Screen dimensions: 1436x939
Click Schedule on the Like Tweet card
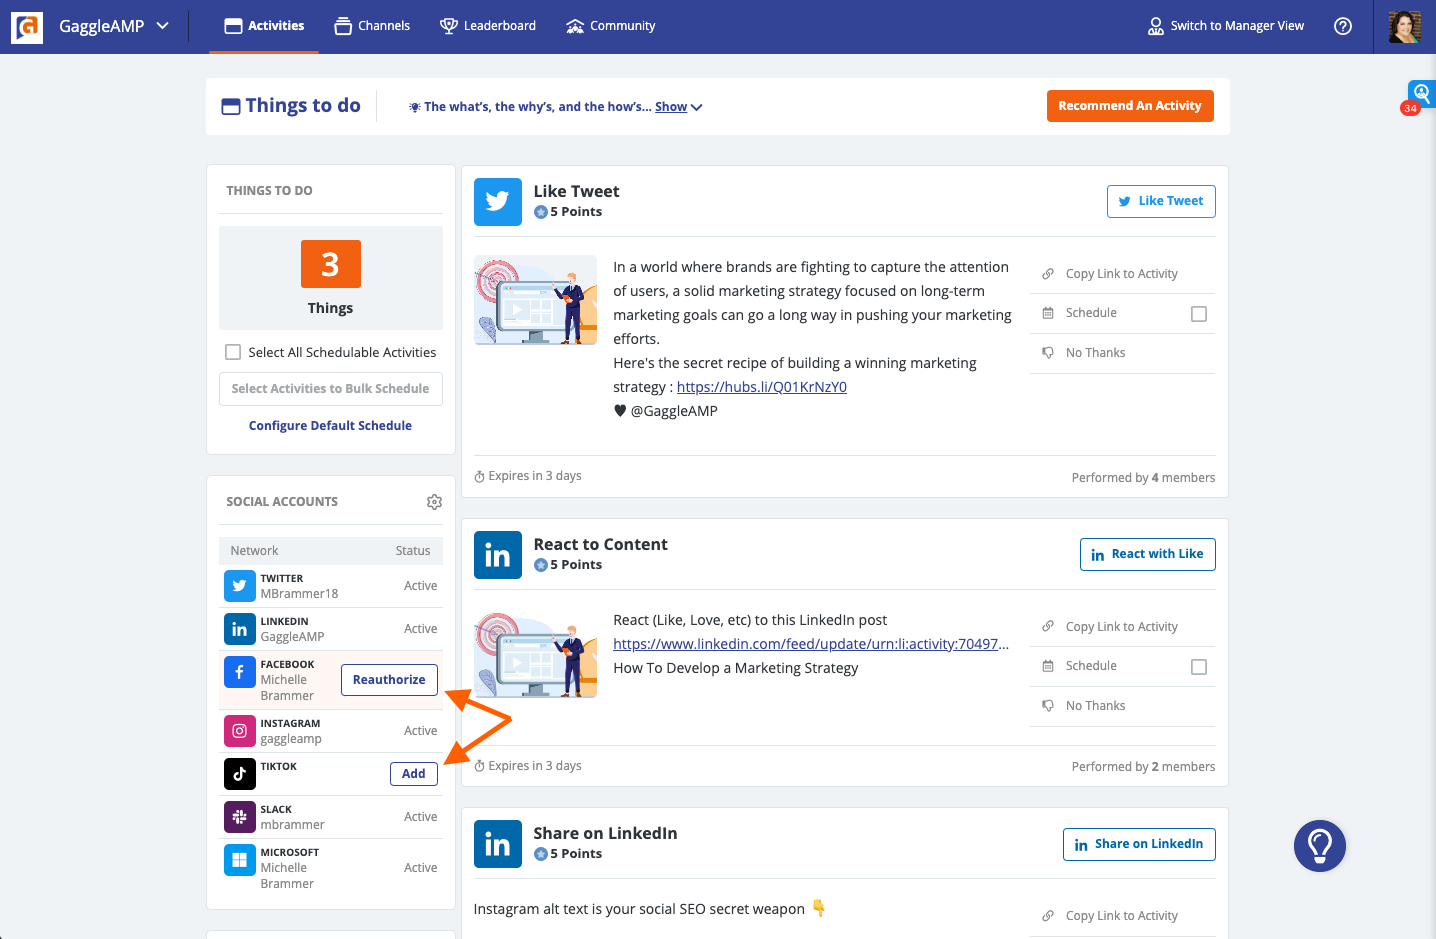coord(1091,313)
